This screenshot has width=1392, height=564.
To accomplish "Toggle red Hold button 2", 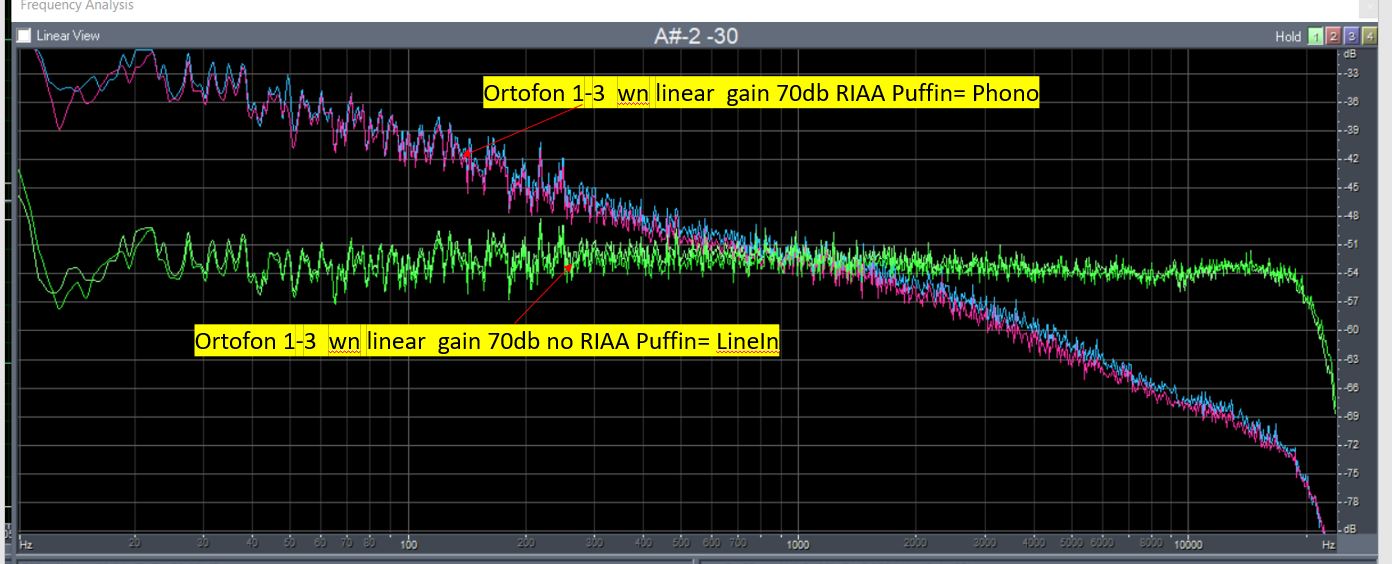I will point(1334,36).
